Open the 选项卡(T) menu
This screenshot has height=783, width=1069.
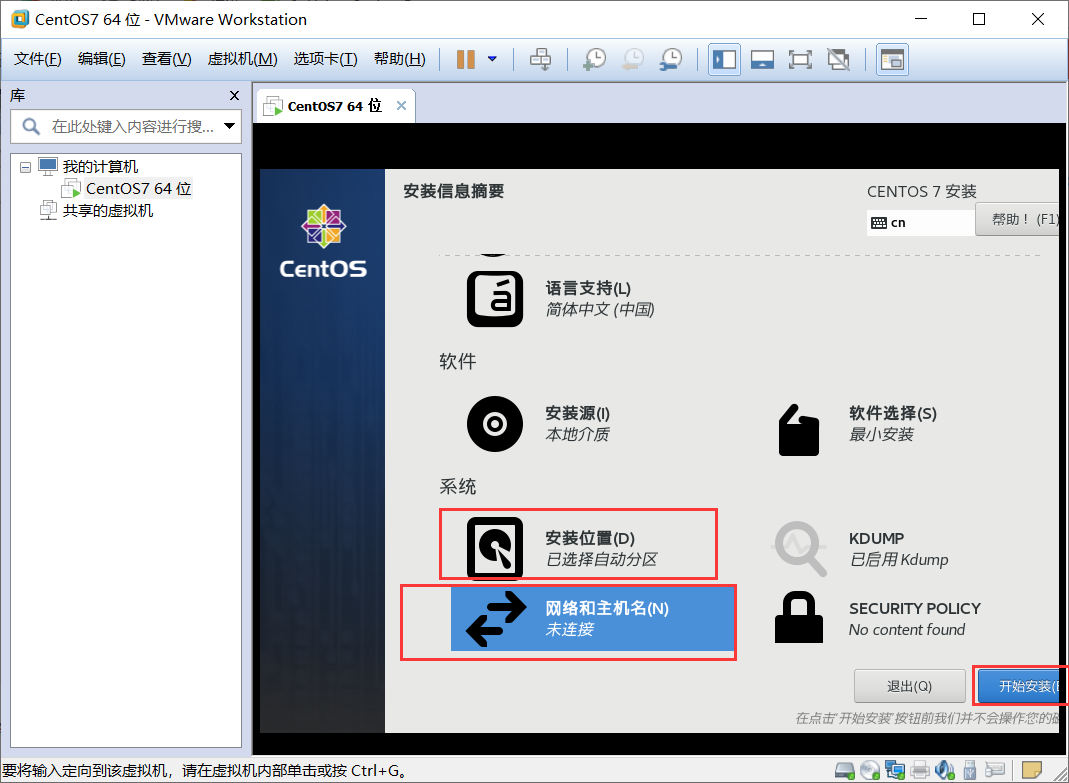pyautogui.click(x=325, y=59)
